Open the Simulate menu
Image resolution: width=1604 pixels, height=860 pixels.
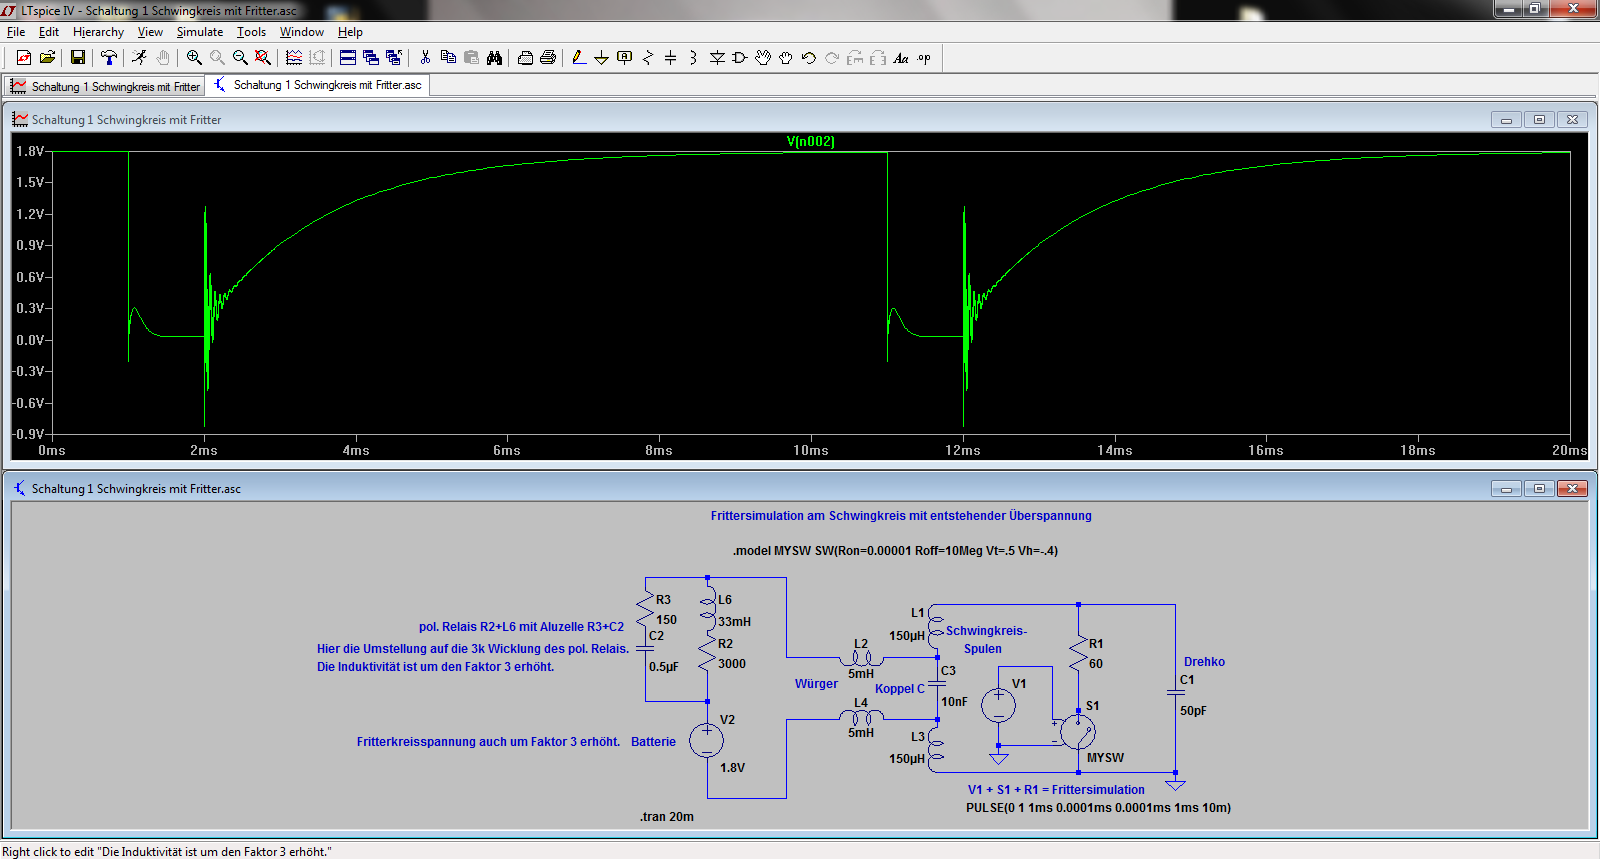[x=200, y=32]
